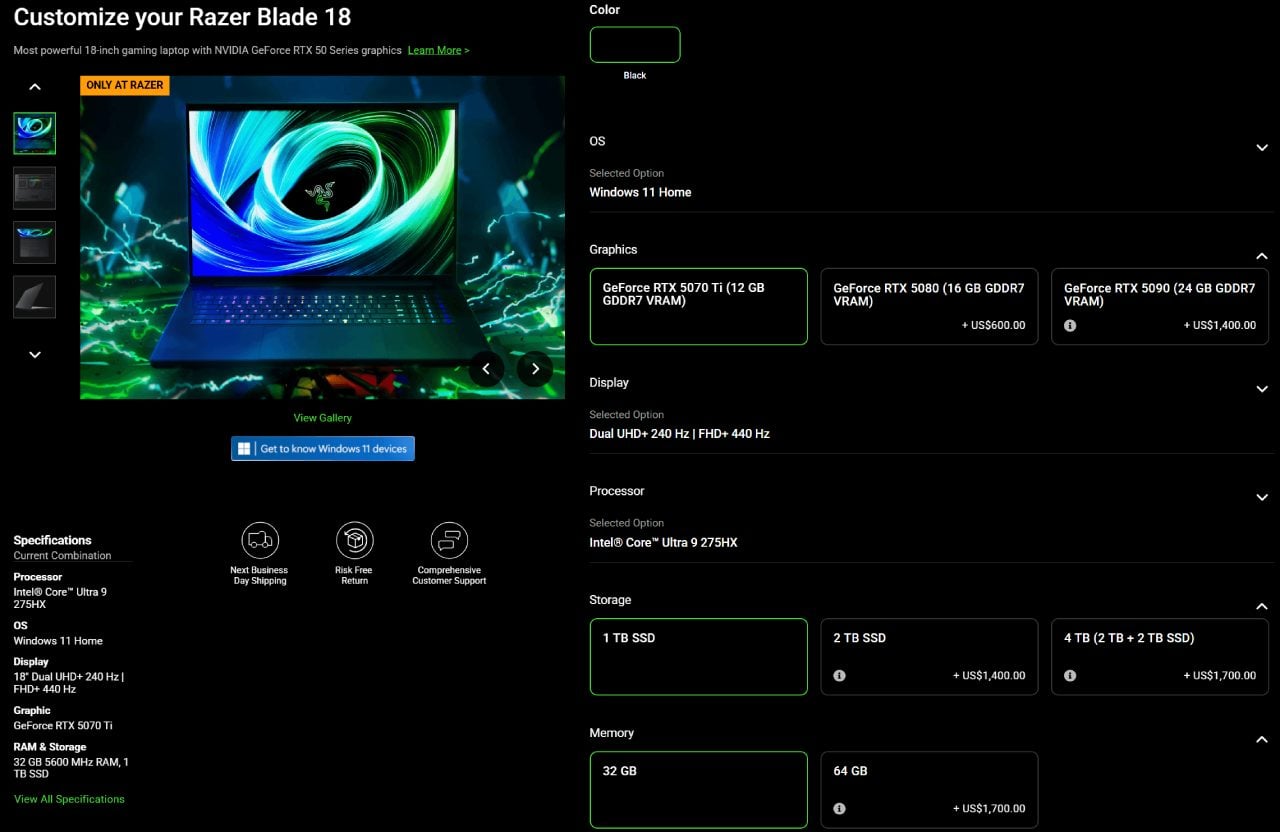Collapse the Graphics section

click(1262, 255)
